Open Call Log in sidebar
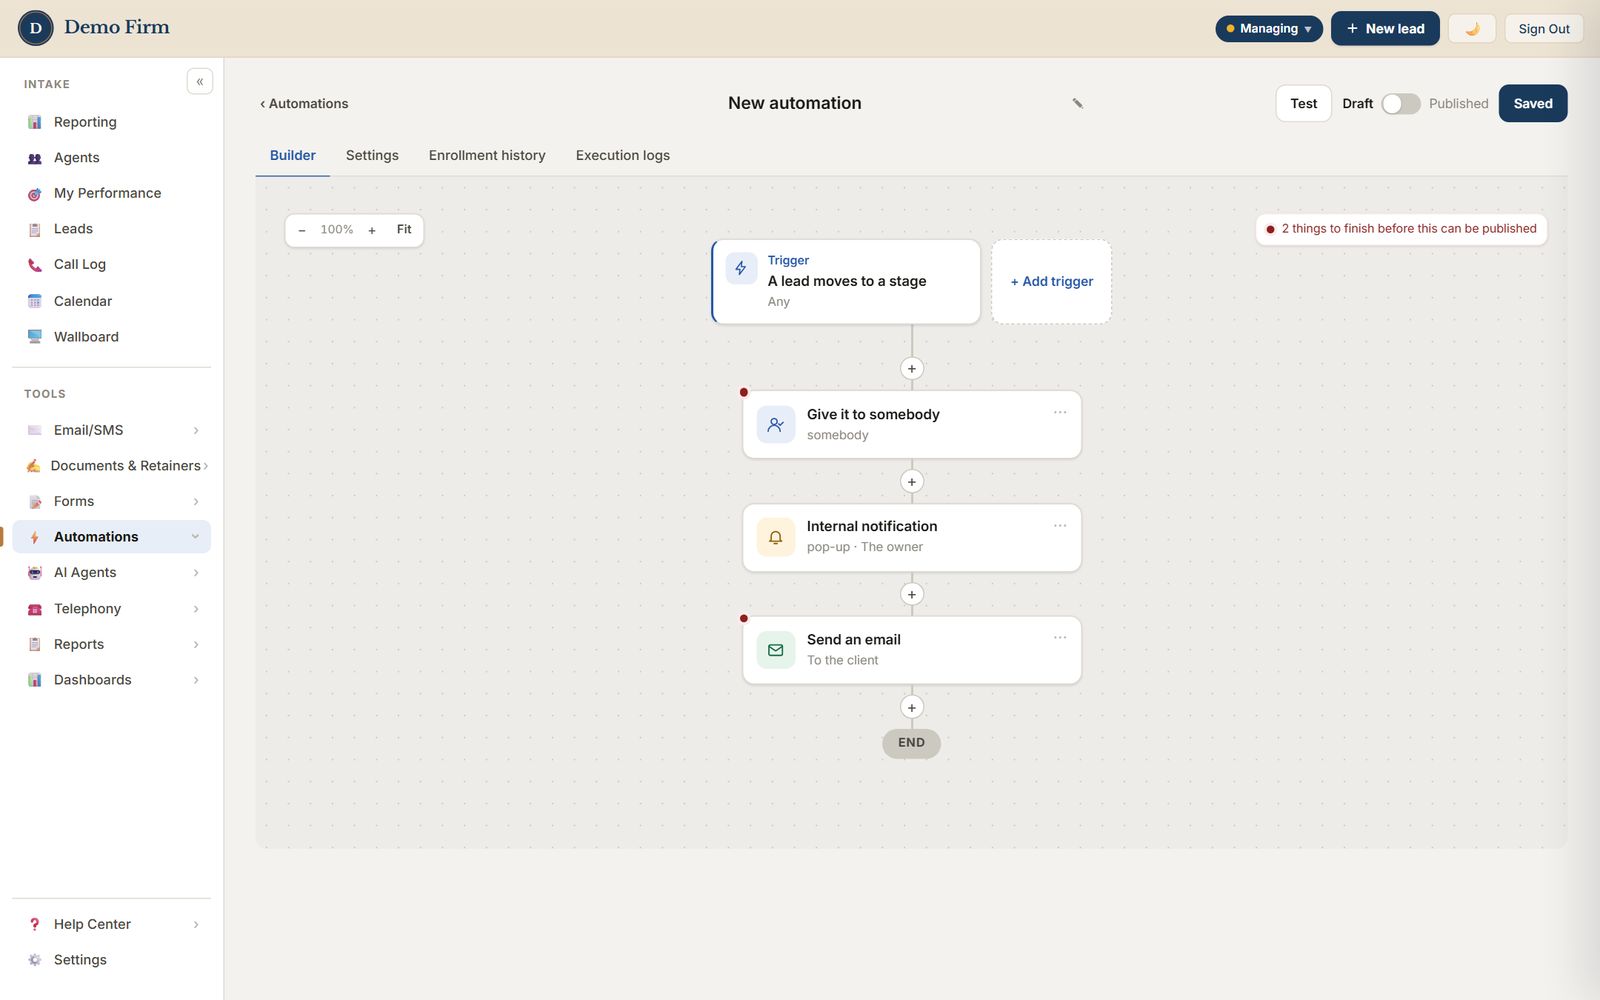 click(x=112, y=265)
